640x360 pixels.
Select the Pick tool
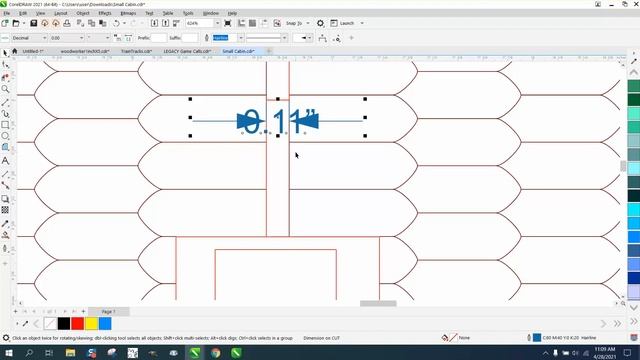point(5,53)
